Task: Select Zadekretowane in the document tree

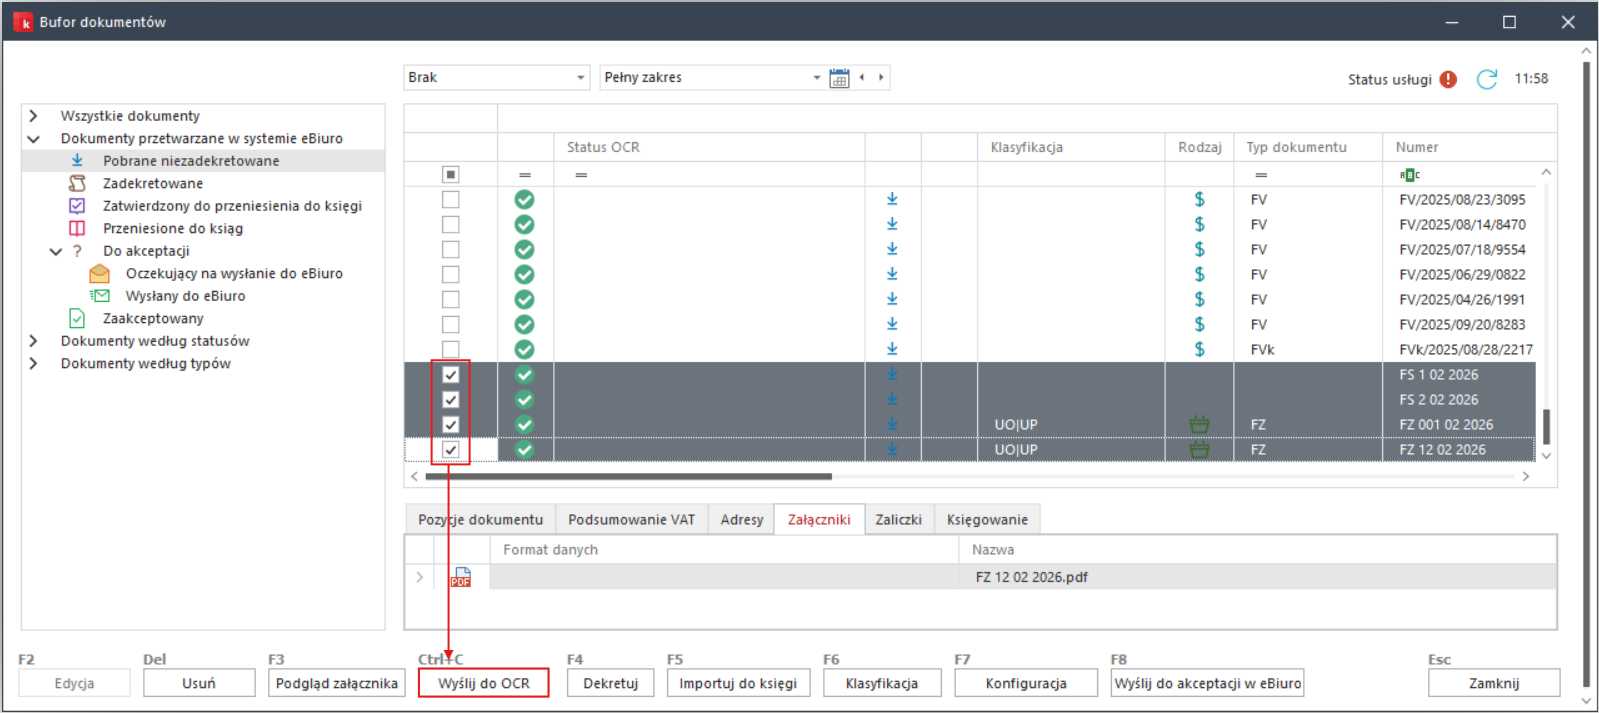Action: pos(153,183)
